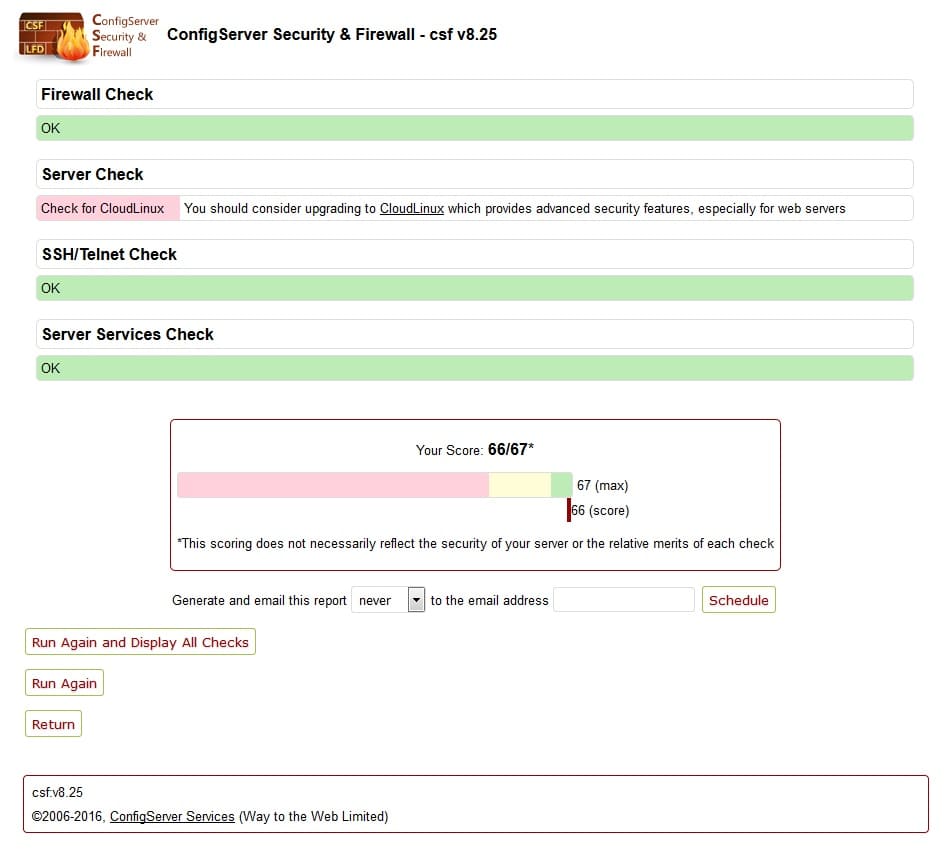Click the Return button
Viewport: 944px width, 849px height.
[53, 724]
